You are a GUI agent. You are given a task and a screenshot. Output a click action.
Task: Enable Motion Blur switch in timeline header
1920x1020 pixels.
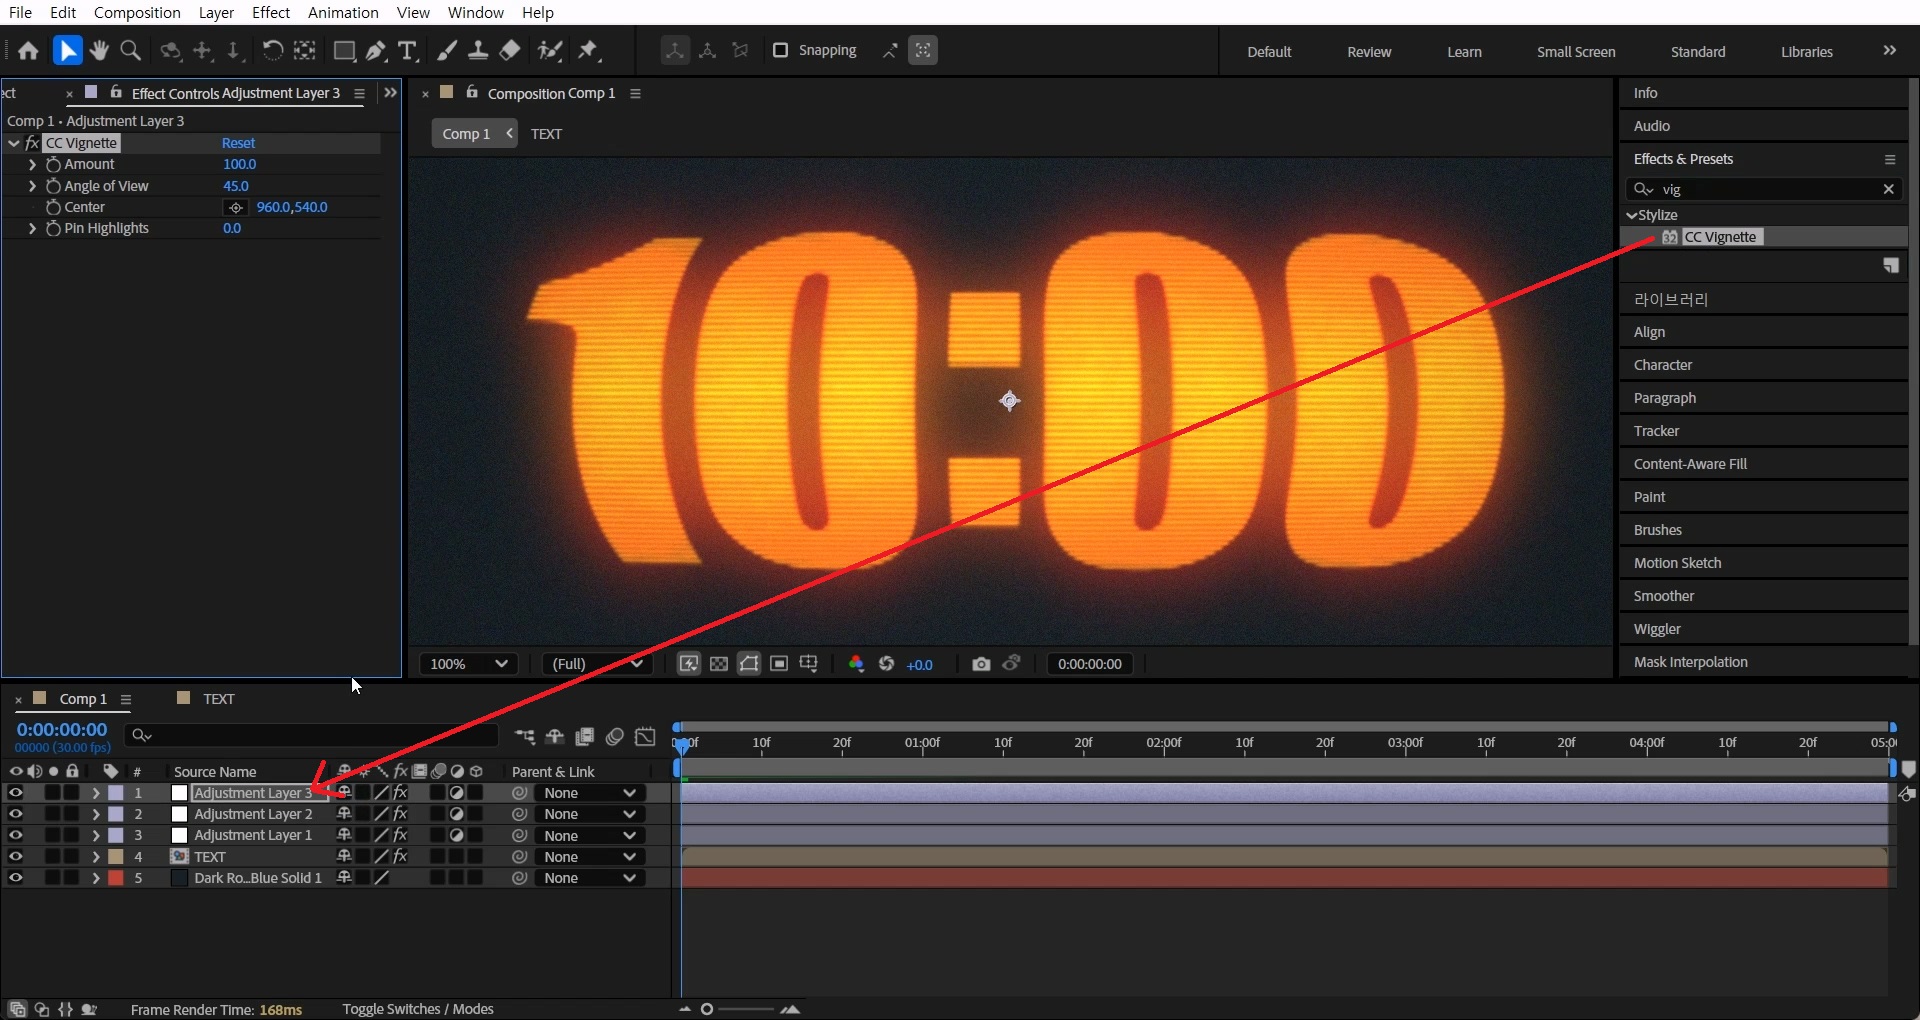point(615,737)
